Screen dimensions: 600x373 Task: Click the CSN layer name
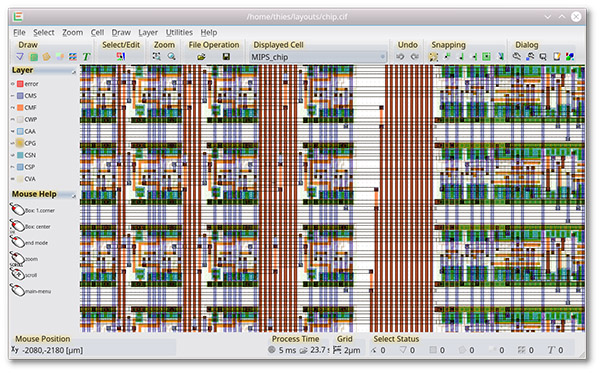pos(30,155)
